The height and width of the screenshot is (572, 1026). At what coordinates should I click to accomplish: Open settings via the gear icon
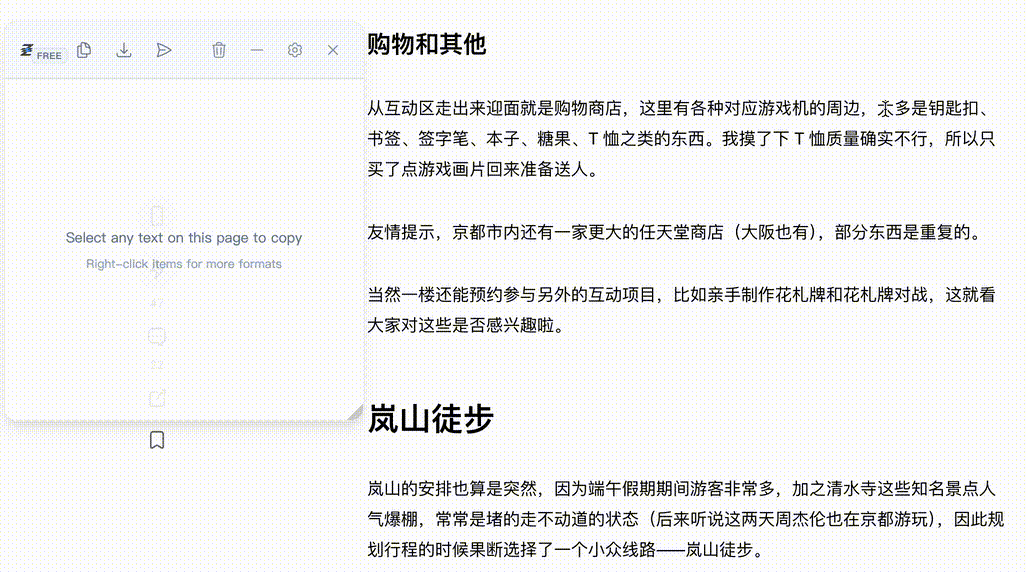click(x=294, y=50)
